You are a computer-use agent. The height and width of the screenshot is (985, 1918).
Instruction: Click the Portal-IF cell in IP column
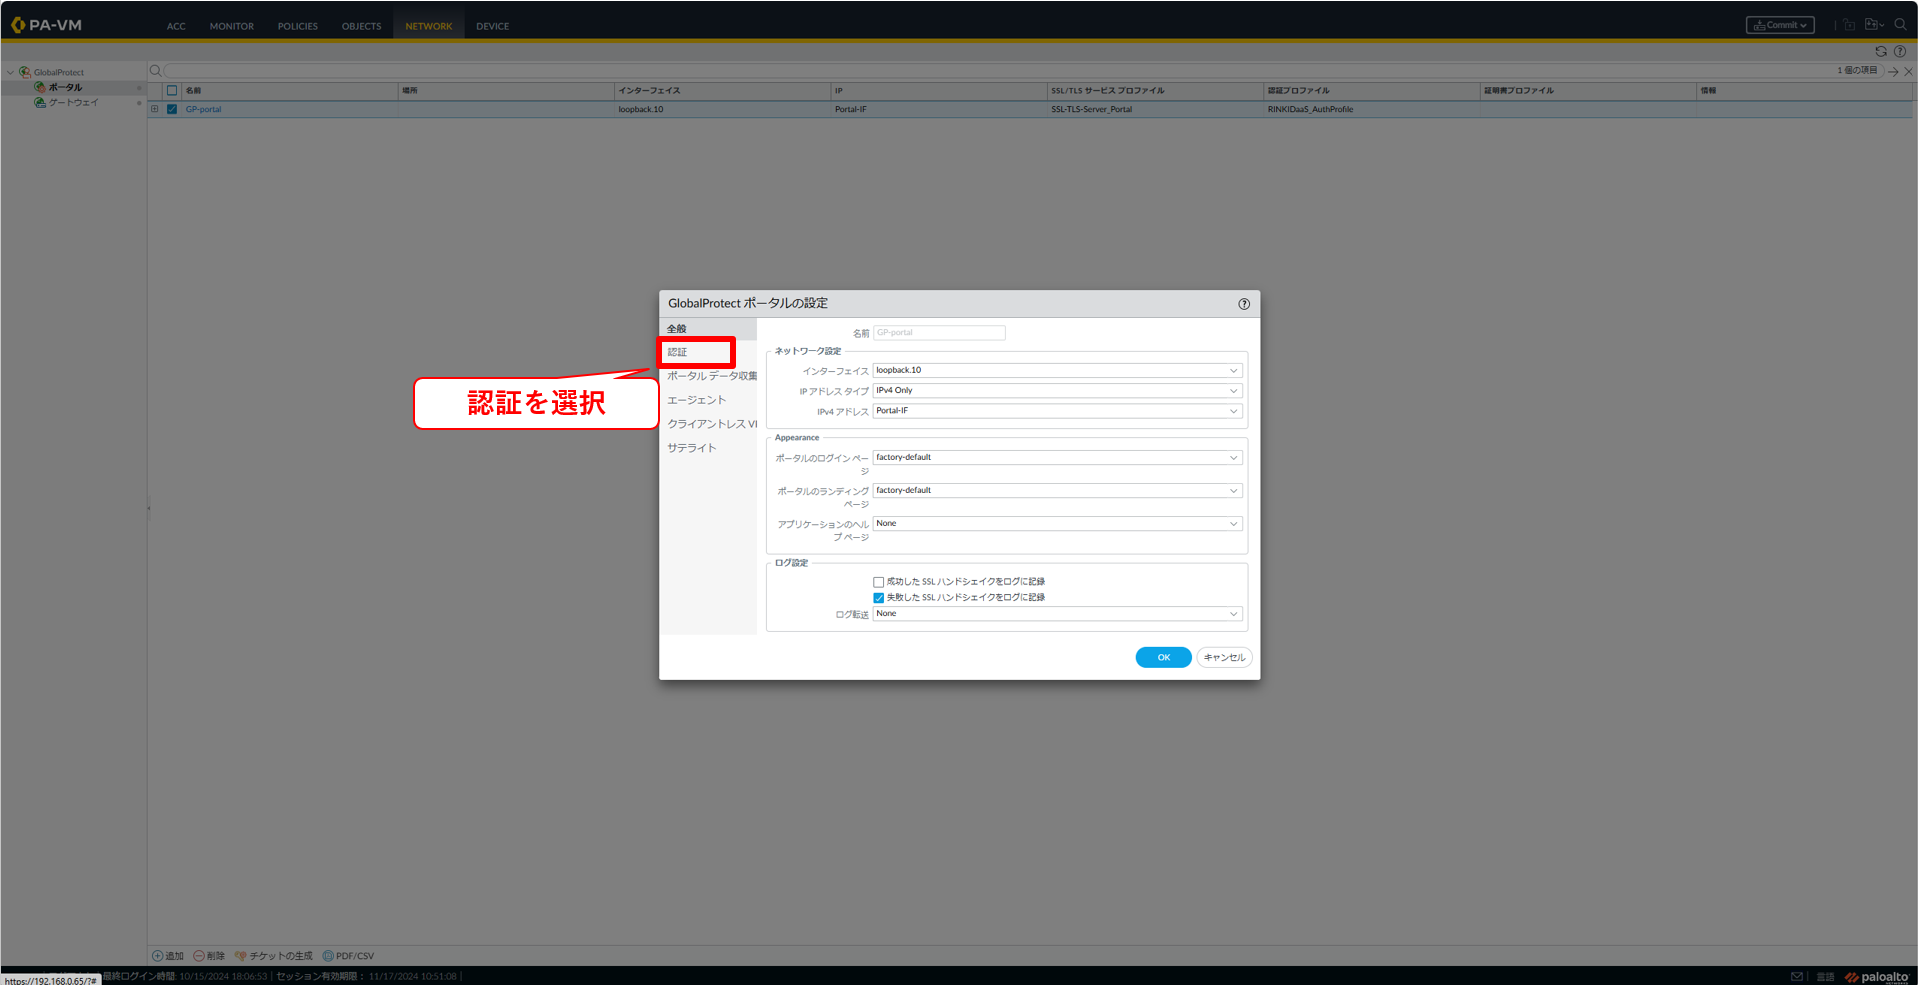point(850,109)
